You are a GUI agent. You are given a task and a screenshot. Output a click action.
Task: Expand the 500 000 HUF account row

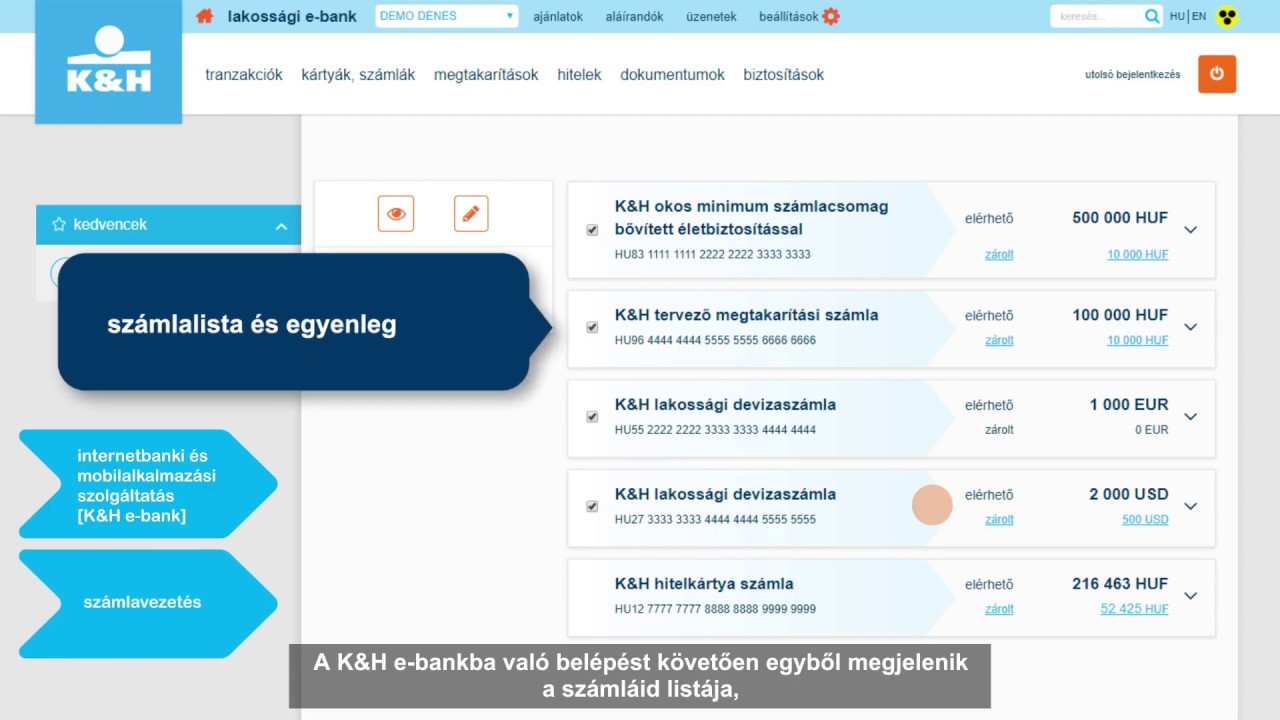pos(1190,230)
